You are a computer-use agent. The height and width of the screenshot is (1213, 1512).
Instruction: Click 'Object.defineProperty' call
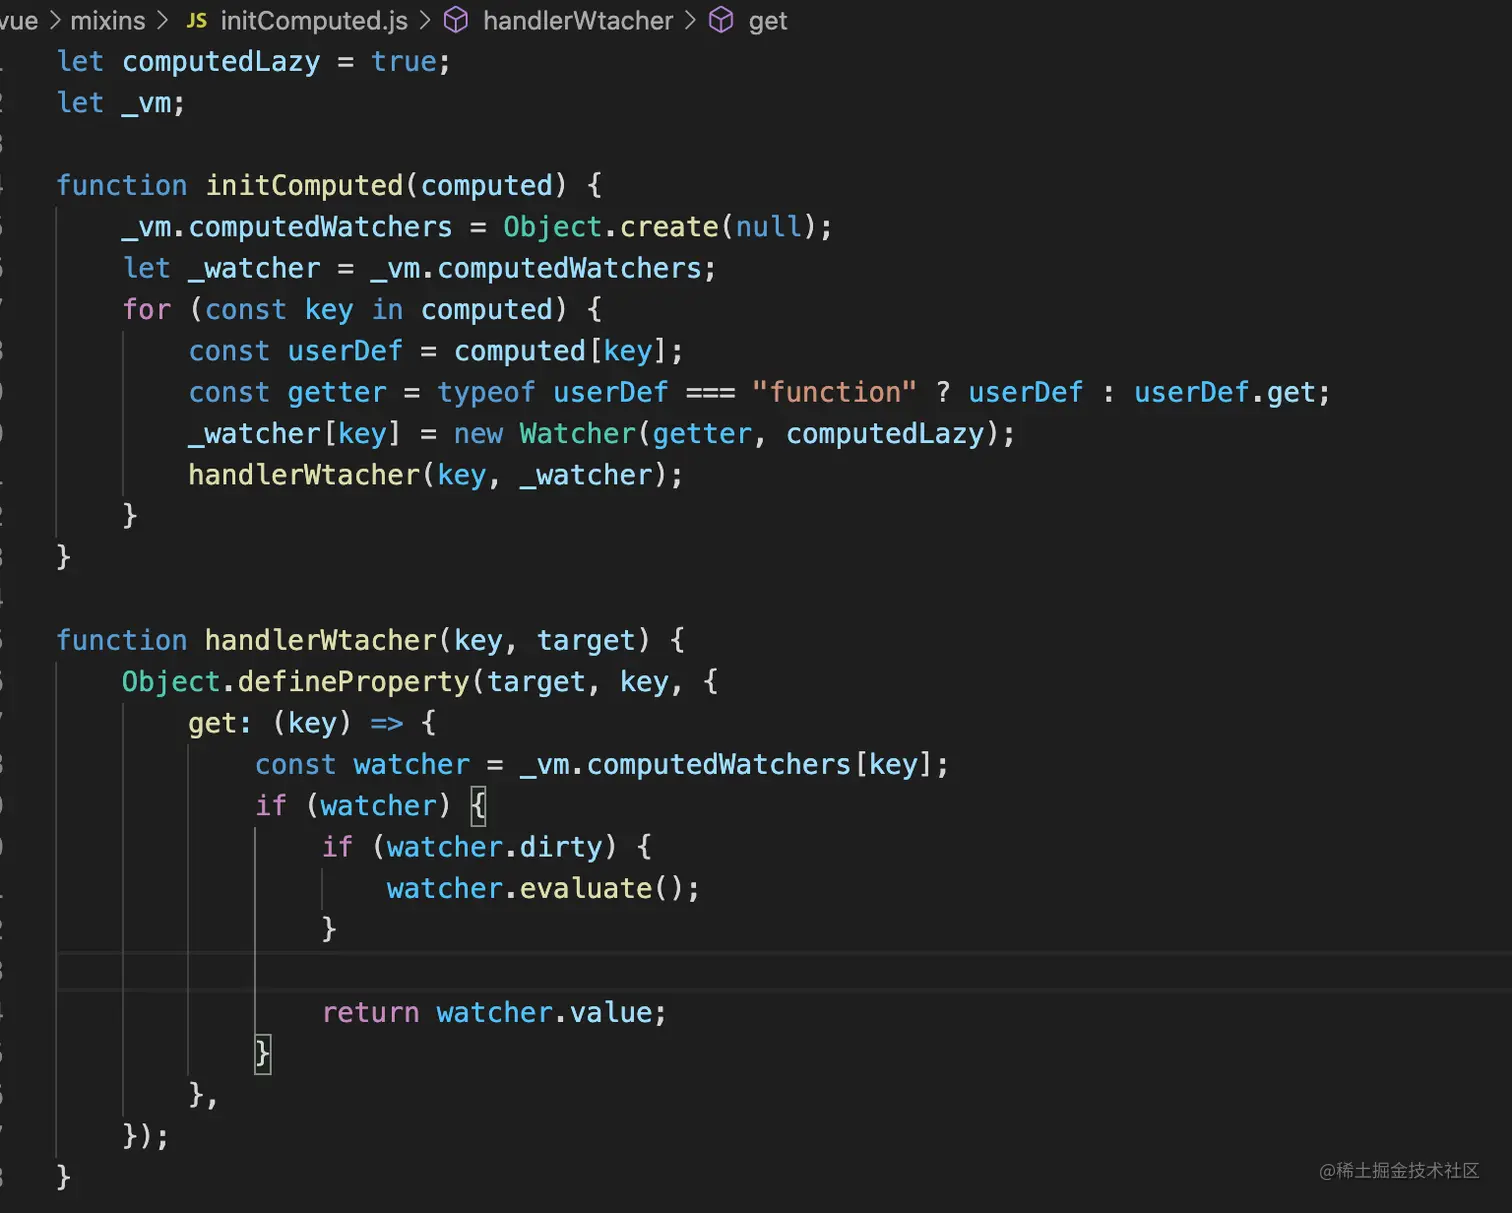point(296,682)
